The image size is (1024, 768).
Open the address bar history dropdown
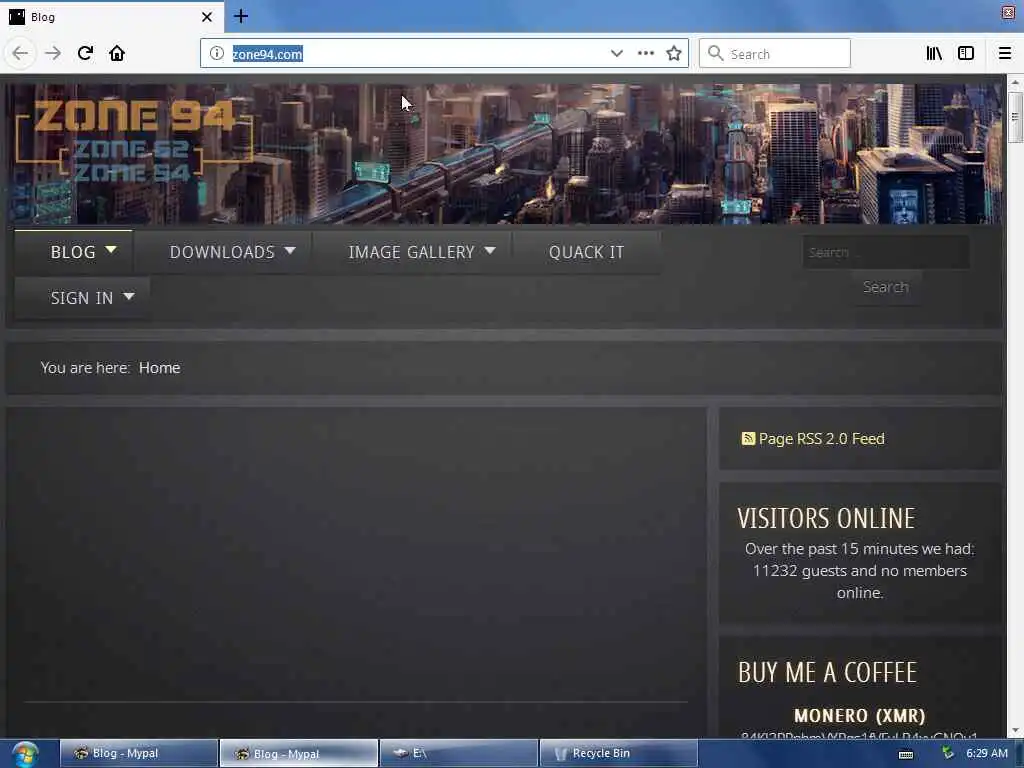[x=616, y=54]
